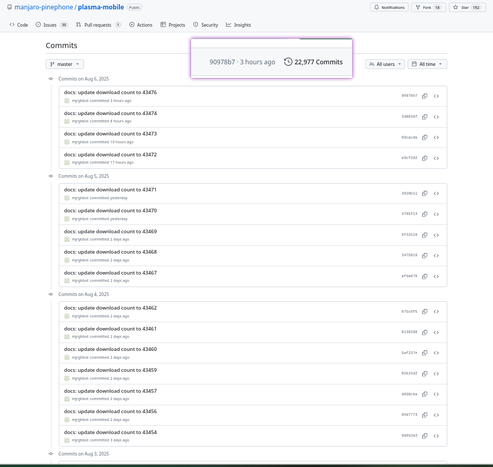
Task: Open the All time date filter
Action: [x=427, y=64]
